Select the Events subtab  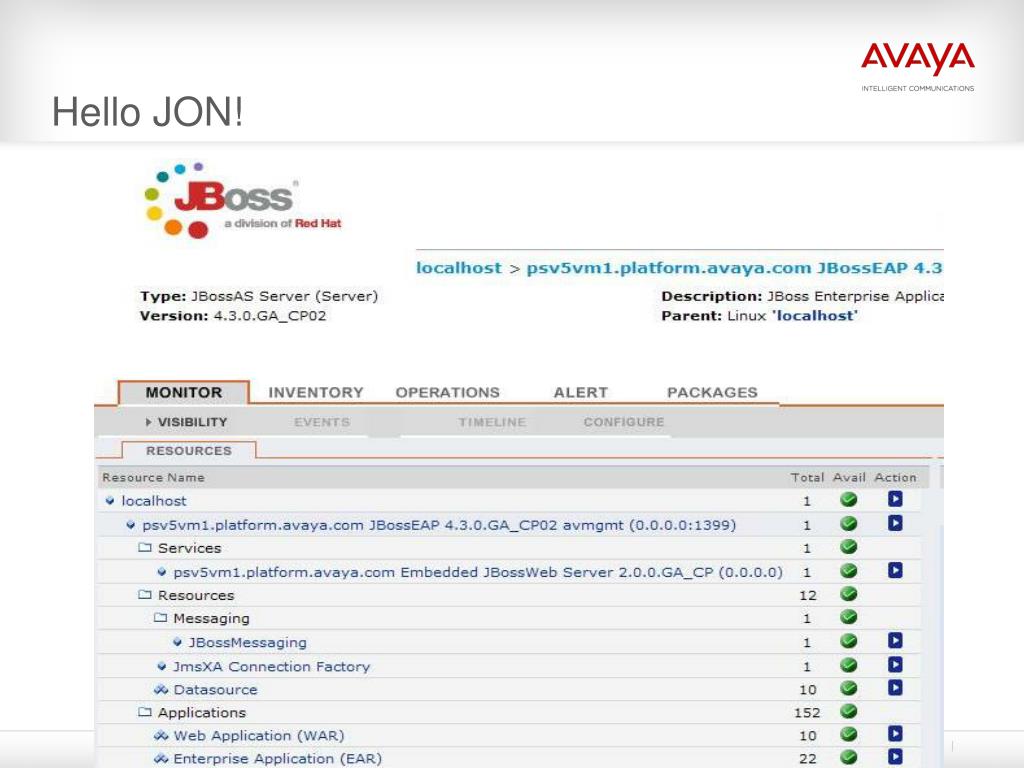pos(322,422)
